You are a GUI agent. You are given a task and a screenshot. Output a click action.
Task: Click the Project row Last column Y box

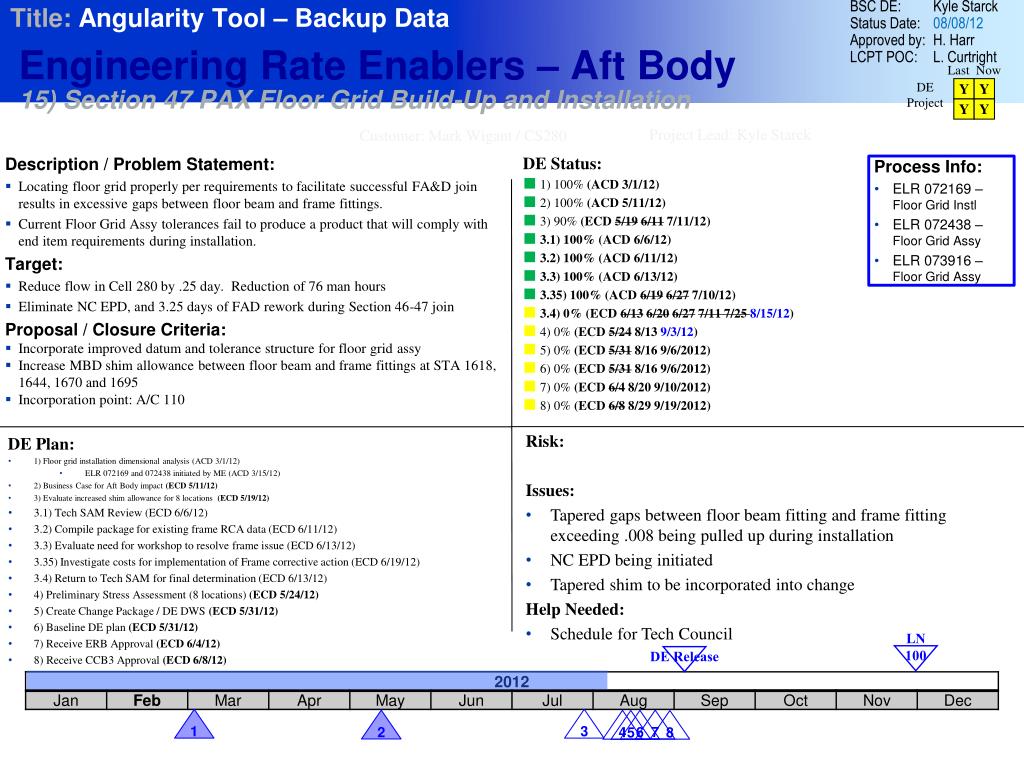pyautogui.click(x=963, y=109)
